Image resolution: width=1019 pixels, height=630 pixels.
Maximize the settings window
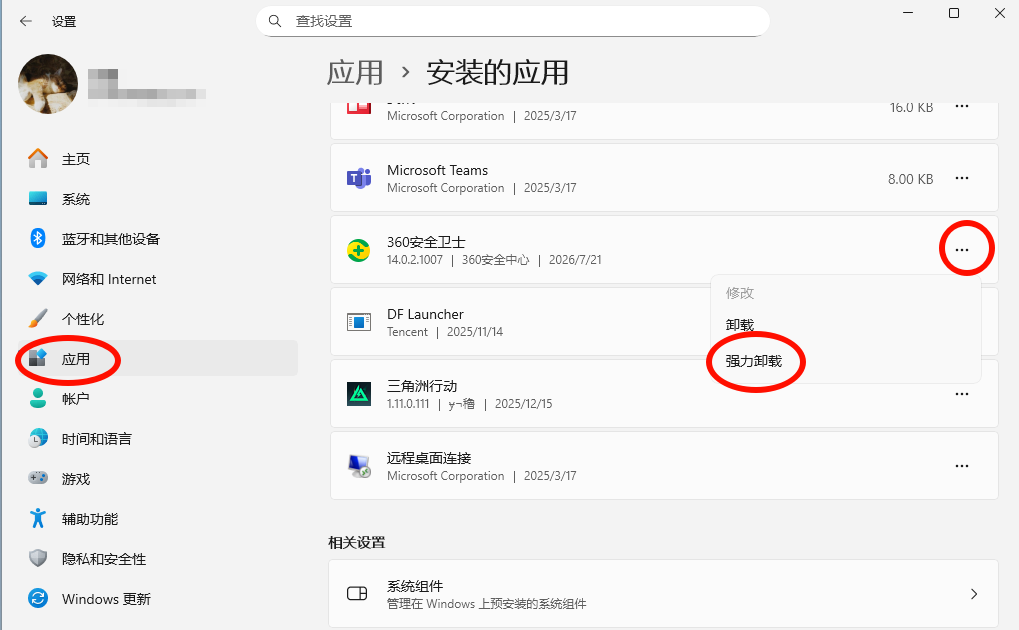pos(954,13)
